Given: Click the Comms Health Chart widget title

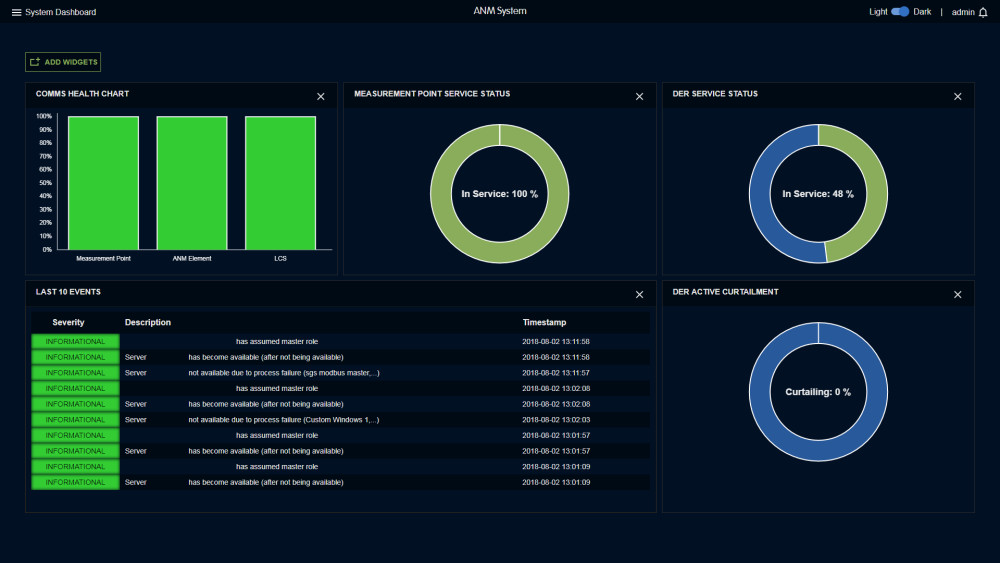Looking at the screenshot, I should click(x=82, y=94).
